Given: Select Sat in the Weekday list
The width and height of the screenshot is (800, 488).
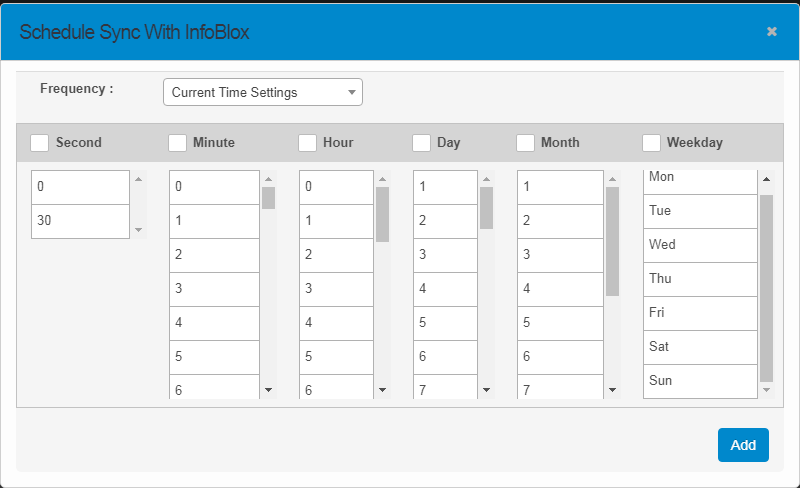Looking at the screenshot, I should tap(699, 347).
